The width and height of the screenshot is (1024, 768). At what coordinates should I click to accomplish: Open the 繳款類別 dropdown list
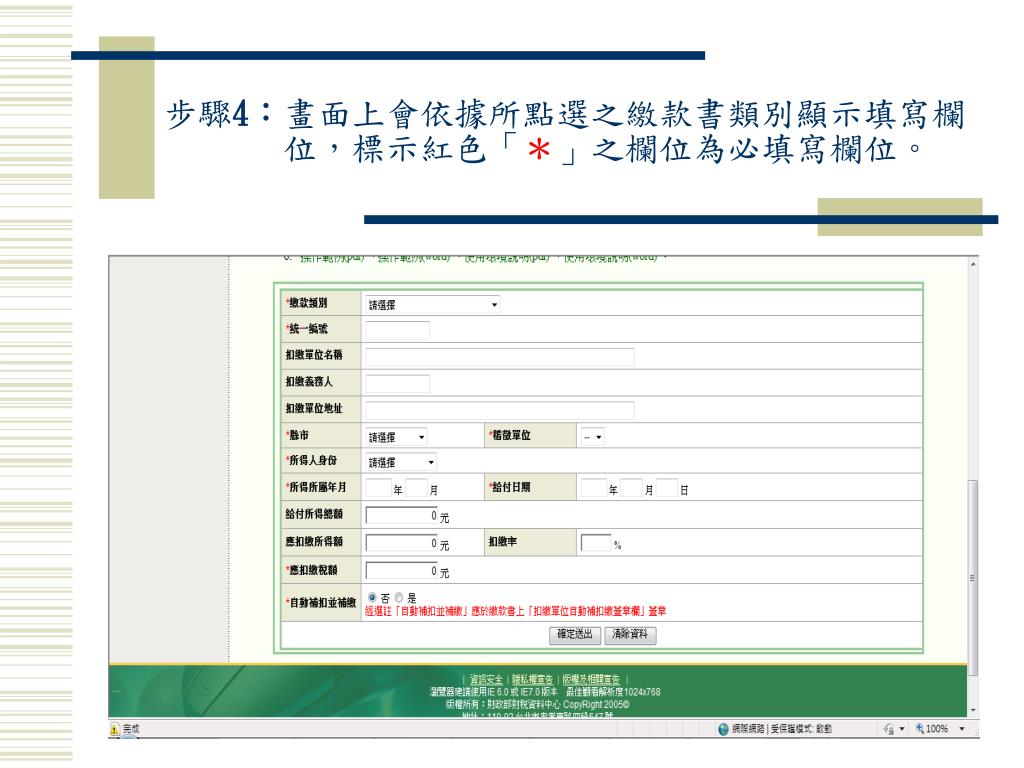click(x=432, y=304)
